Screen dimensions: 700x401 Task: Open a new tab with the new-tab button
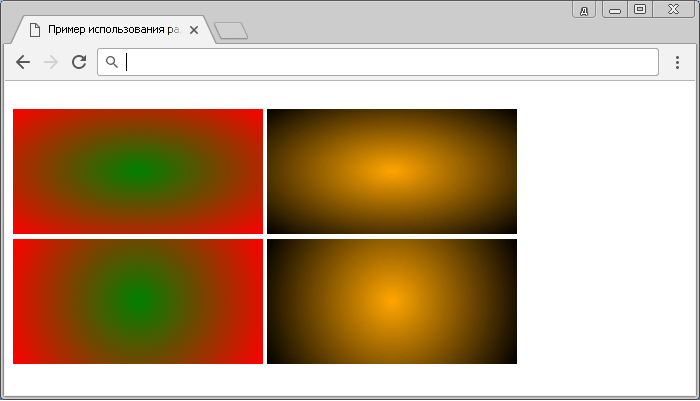tap(231, 30)
